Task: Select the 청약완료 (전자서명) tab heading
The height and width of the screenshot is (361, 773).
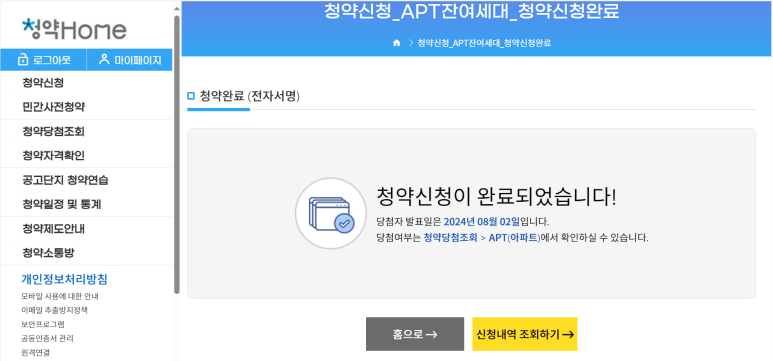Action: tap(249, 96)
